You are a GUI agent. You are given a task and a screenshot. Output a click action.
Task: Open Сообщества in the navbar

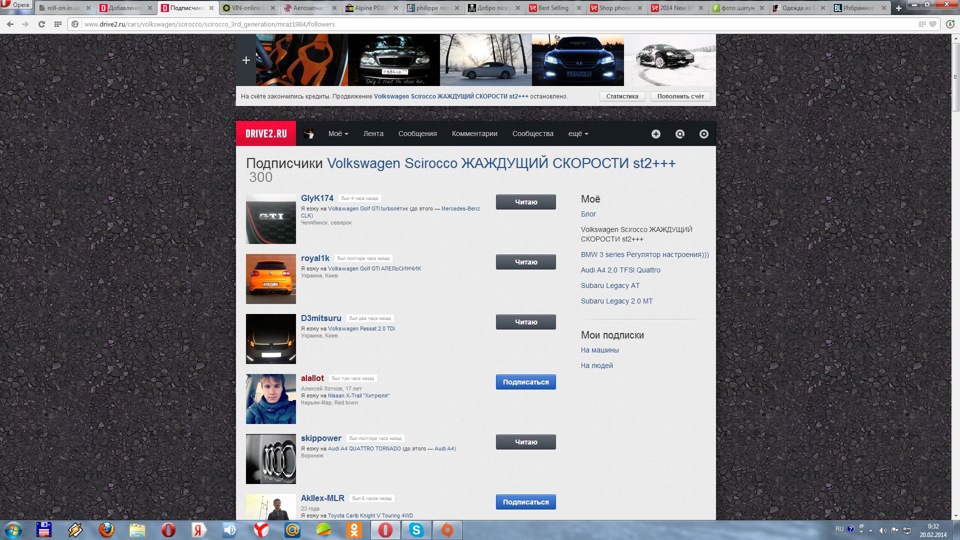point(533,133)
